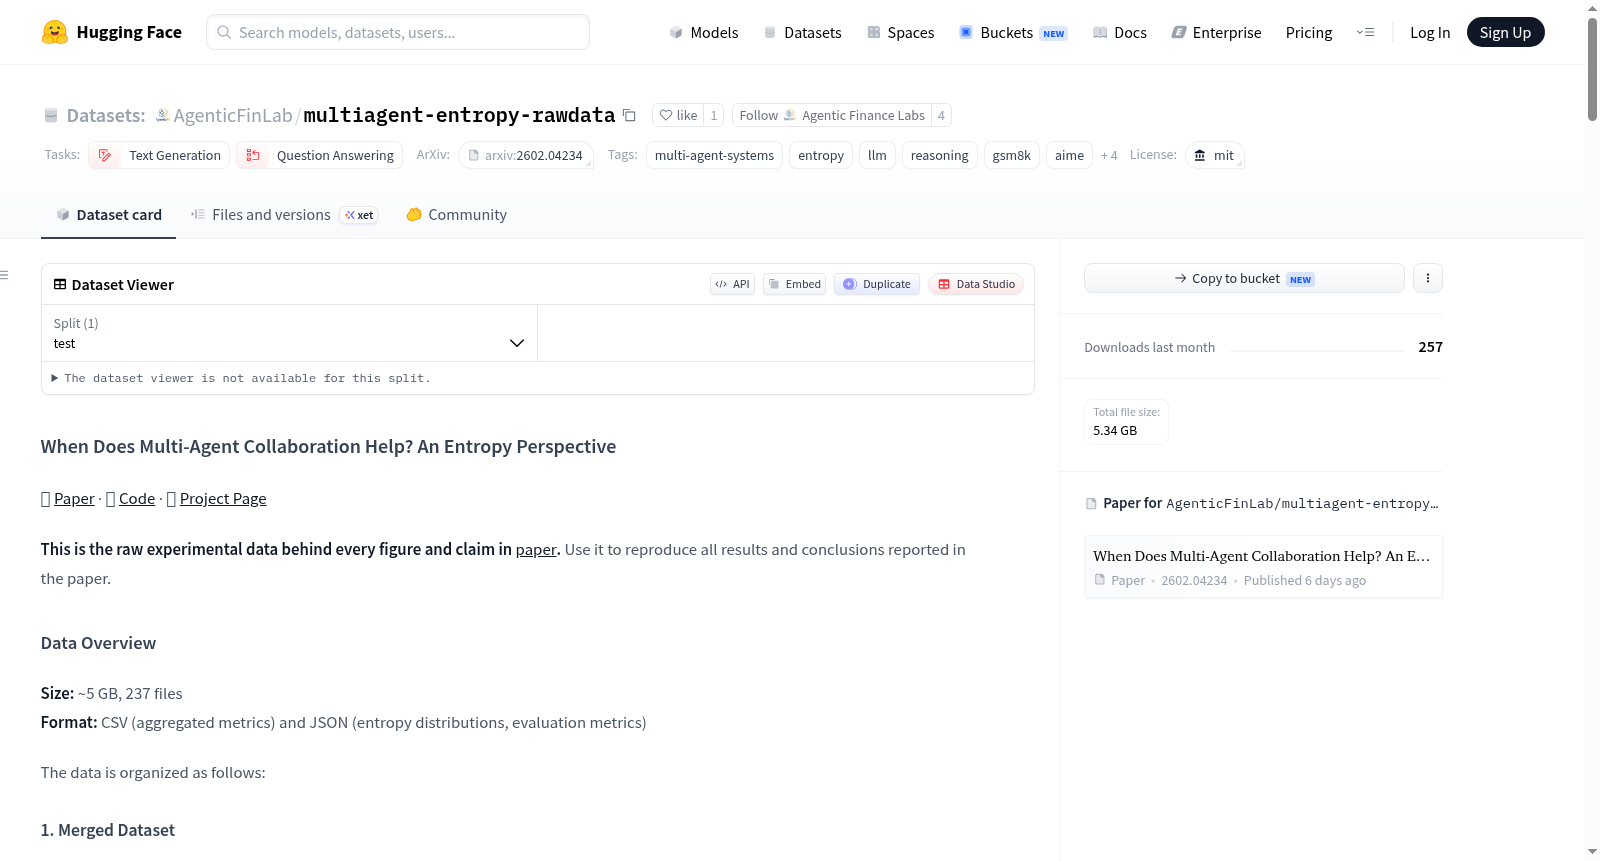Open Data Studio

(x=976, y=284)
